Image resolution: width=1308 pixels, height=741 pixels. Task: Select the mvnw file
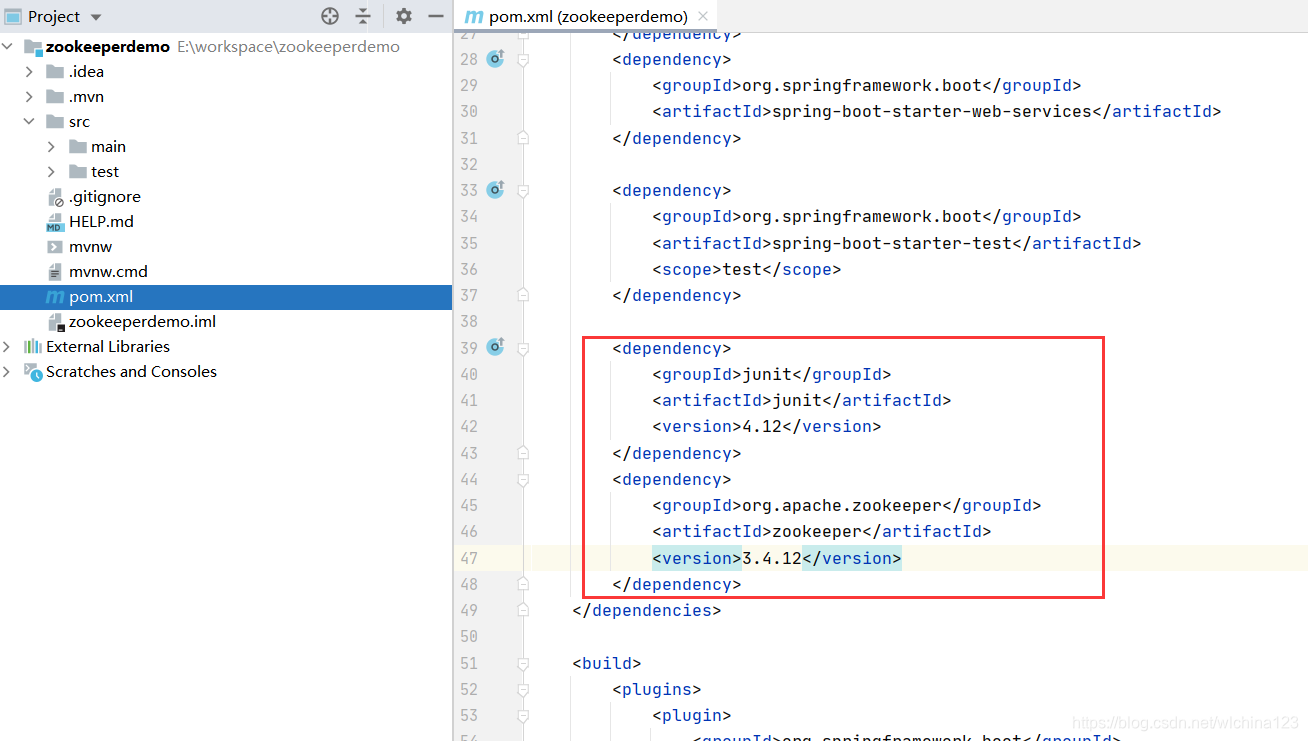click(x=90, y=247)
